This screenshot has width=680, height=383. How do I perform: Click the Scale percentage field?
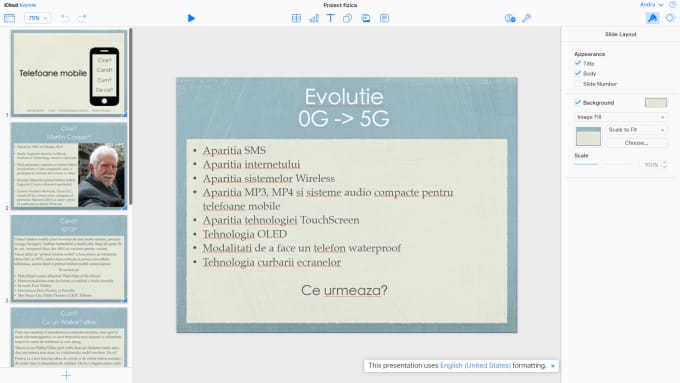[650, 165]
